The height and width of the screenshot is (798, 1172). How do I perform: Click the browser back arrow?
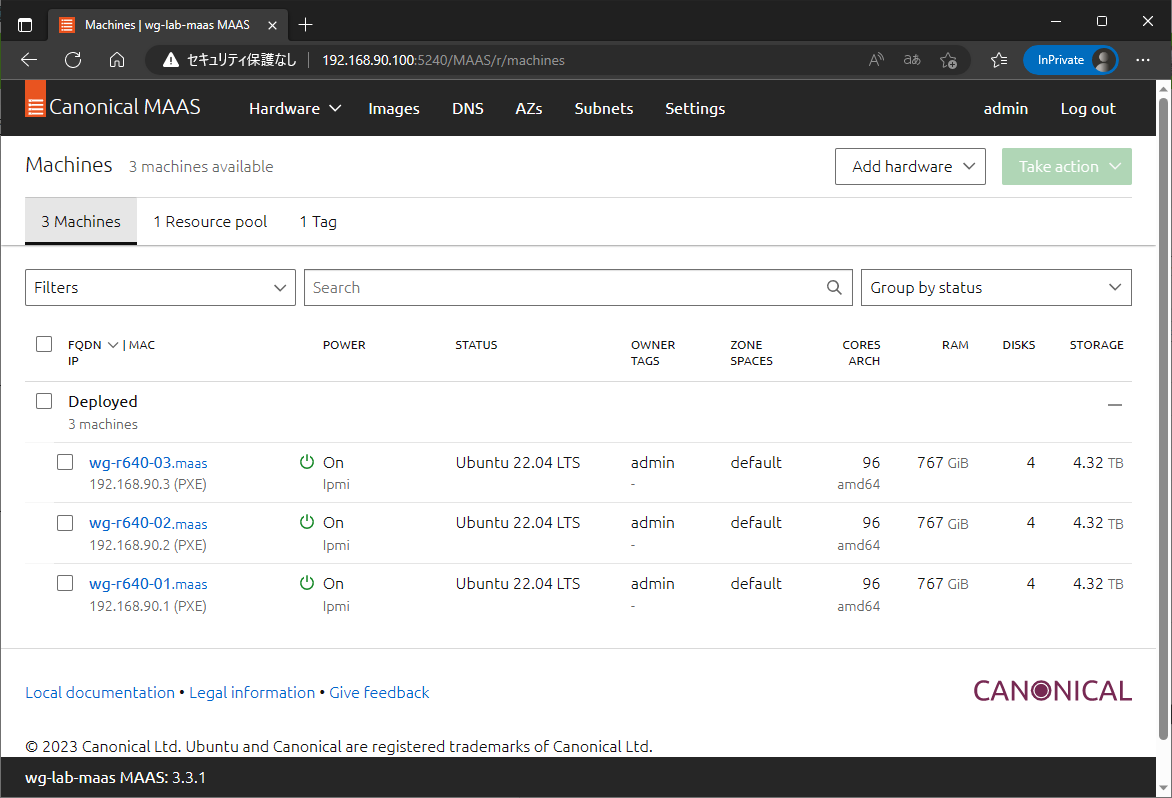pos(29,60)
